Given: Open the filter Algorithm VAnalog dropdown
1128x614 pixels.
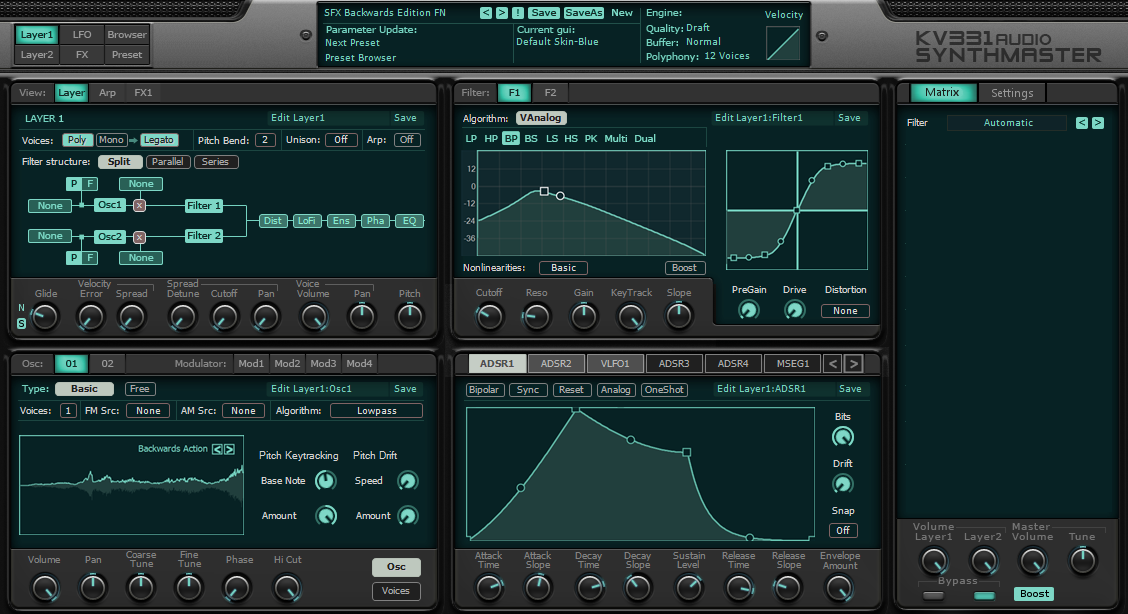Looking at the screenshot, I should [540, 118].
